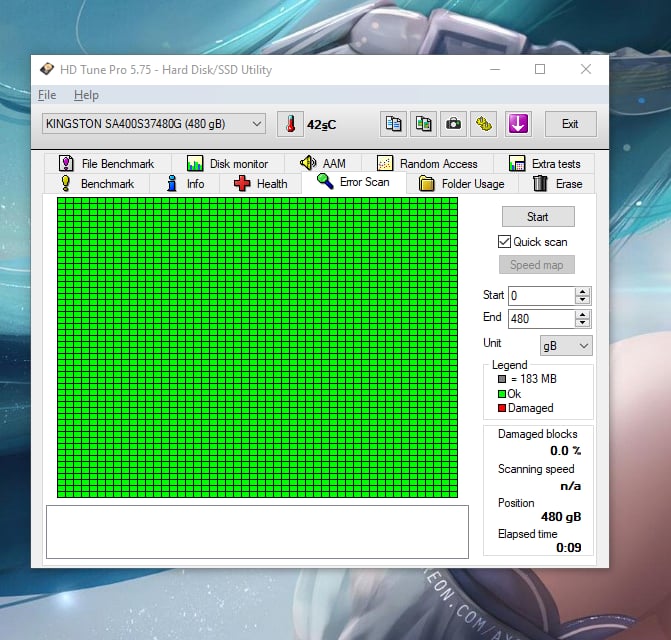The height and width of the screenshot is (640, 671).
Task: Open the Extra tests tab
Action: click(544, 163)
